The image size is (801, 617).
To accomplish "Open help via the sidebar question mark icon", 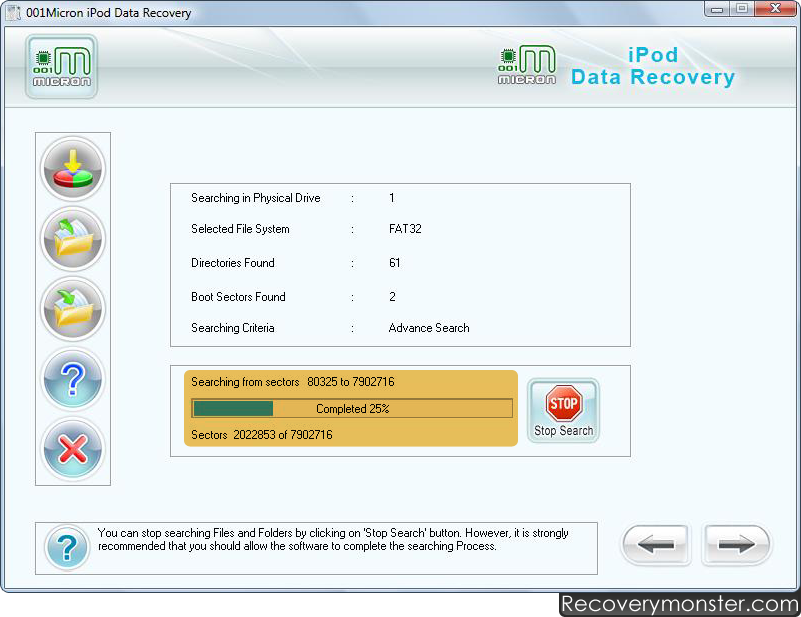I will tap(73, 379).
